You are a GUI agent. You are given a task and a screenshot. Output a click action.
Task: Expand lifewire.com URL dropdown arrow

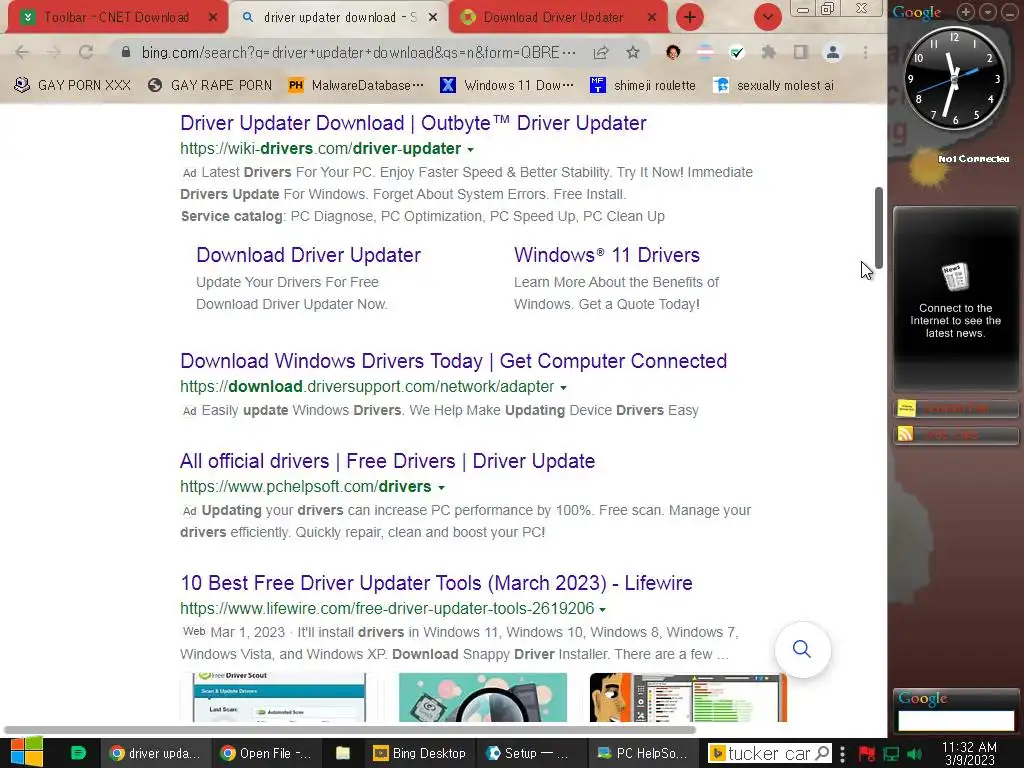pos(602,609)
